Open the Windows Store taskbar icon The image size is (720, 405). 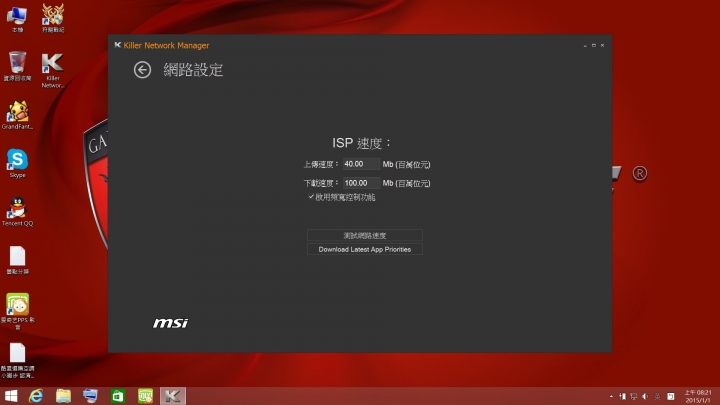point(118,396)
